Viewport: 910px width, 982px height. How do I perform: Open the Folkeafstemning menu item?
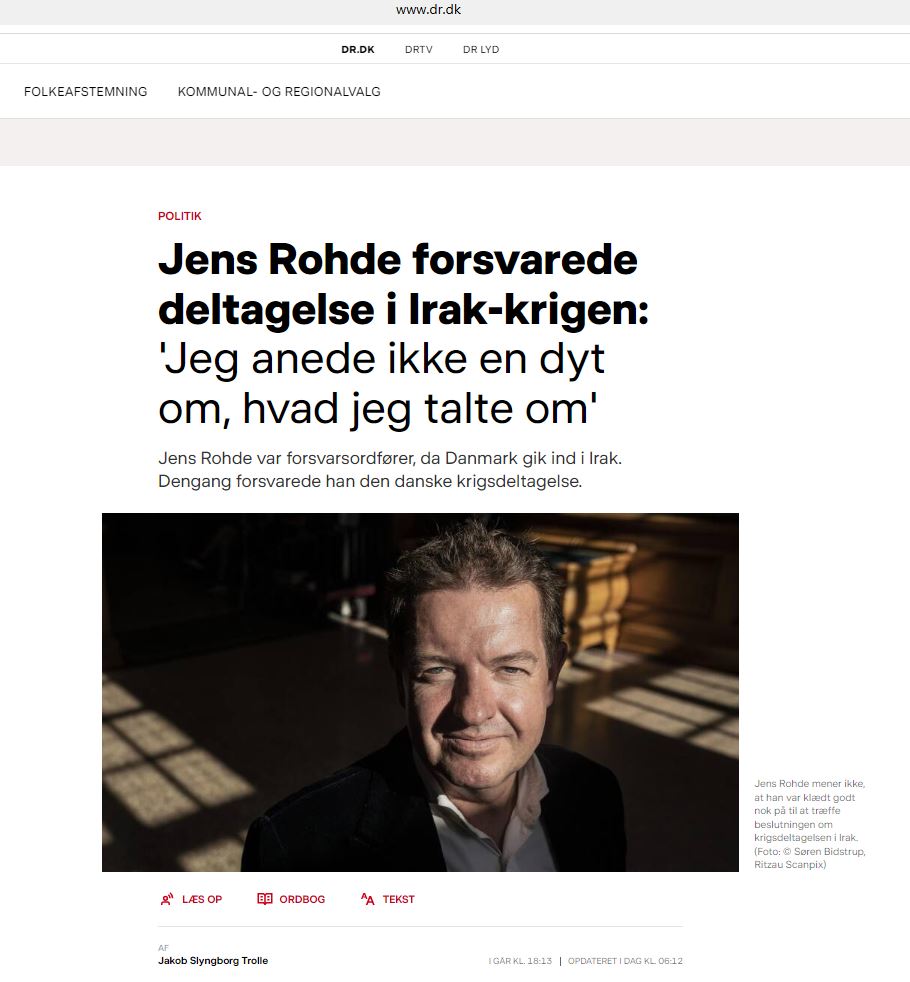(x=86, y=91)
